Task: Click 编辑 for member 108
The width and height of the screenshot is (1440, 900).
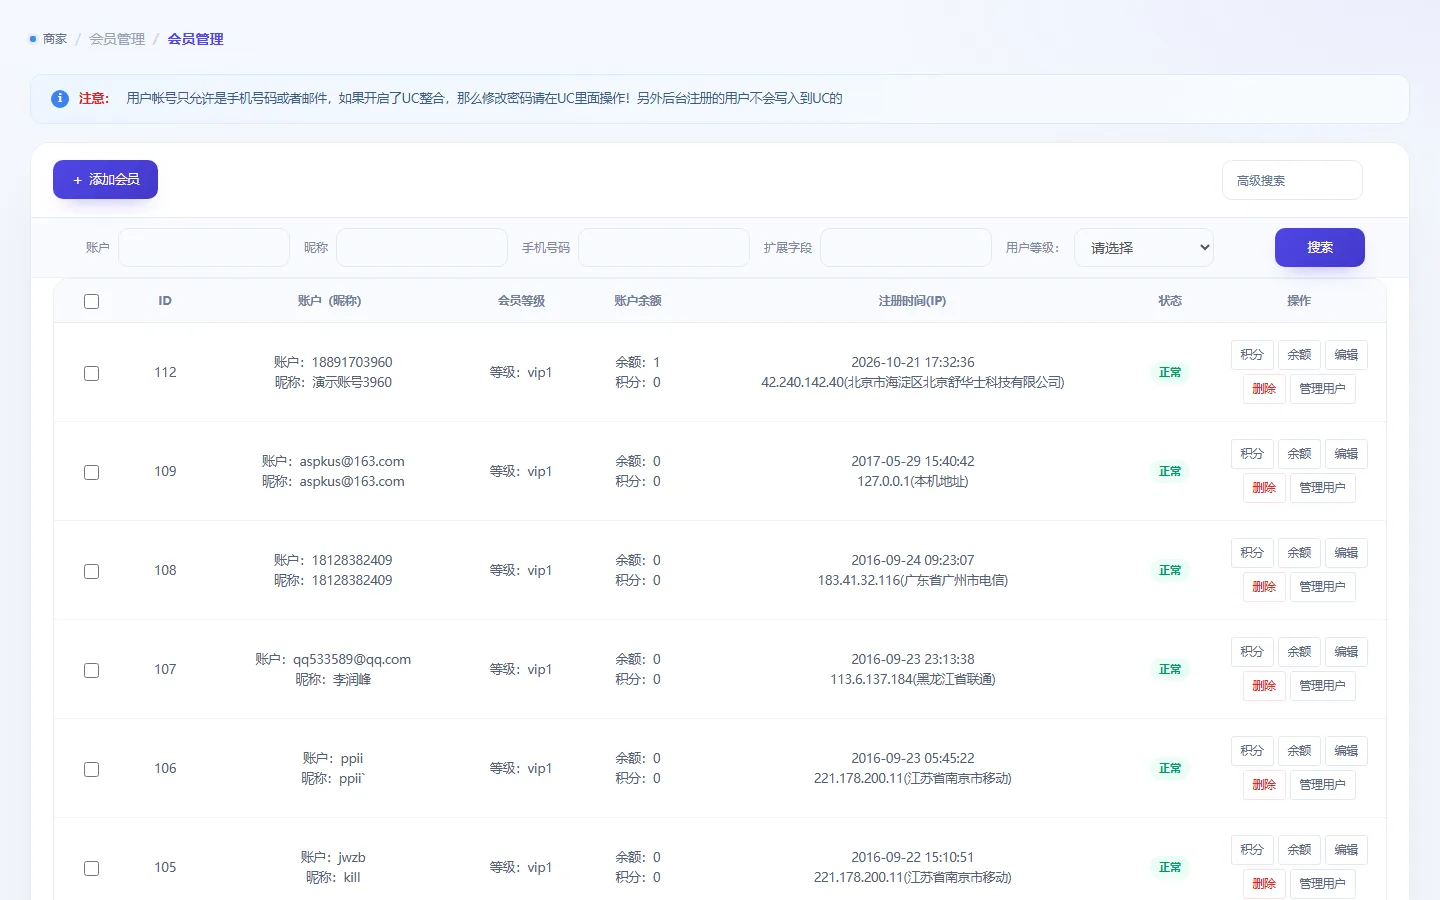Action: point(1346,553)
